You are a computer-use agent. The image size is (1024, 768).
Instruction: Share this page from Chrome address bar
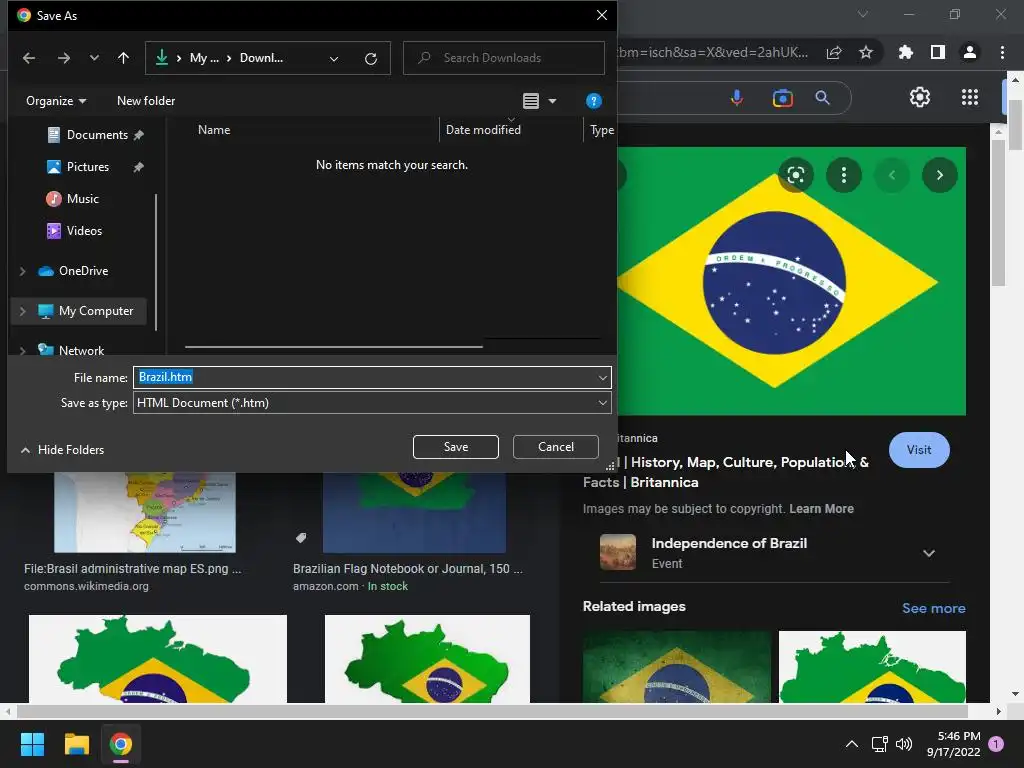tap(834, 52)
